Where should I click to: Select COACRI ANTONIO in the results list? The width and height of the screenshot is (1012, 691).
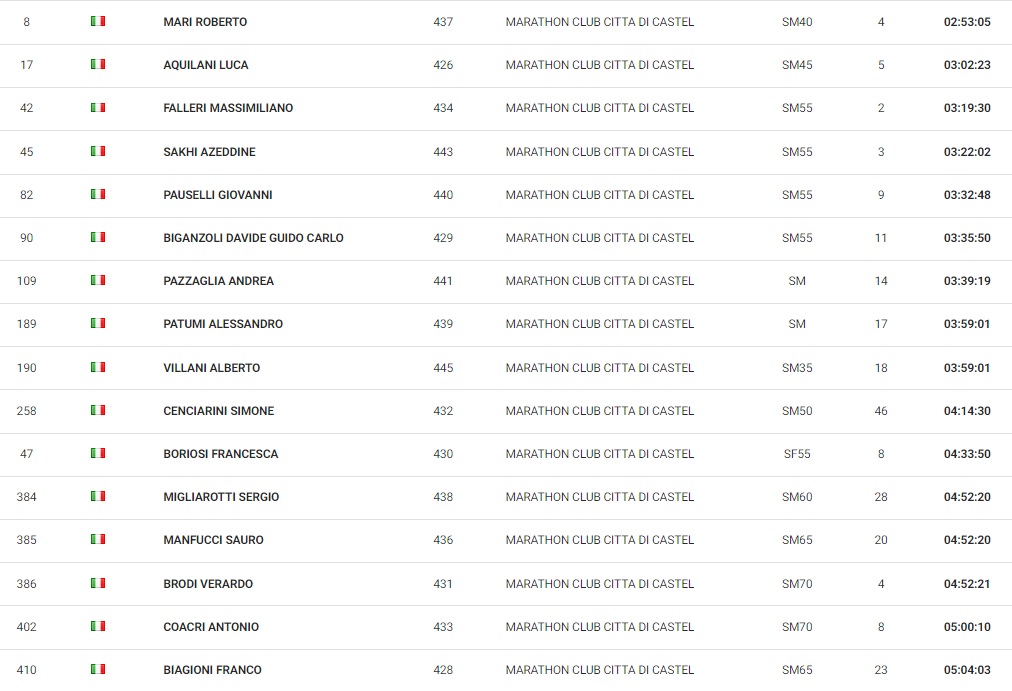[x=211, y=627]
